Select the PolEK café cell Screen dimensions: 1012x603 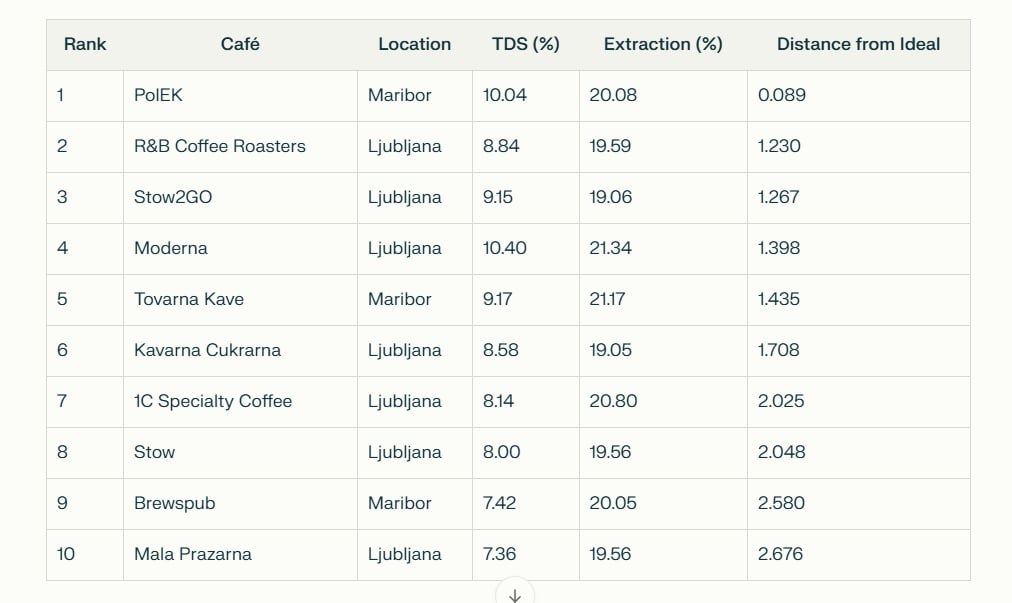coord(158,96)
